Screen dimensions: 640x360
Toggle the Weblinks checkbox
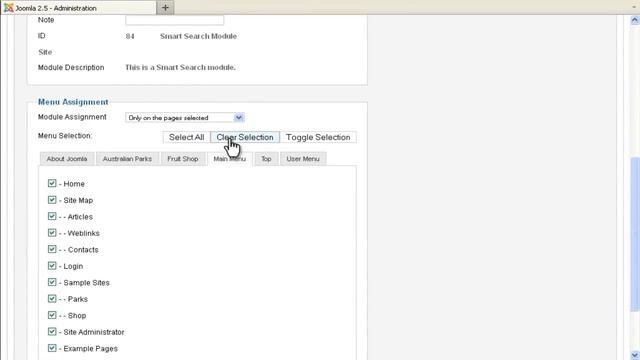coord(52,233)
